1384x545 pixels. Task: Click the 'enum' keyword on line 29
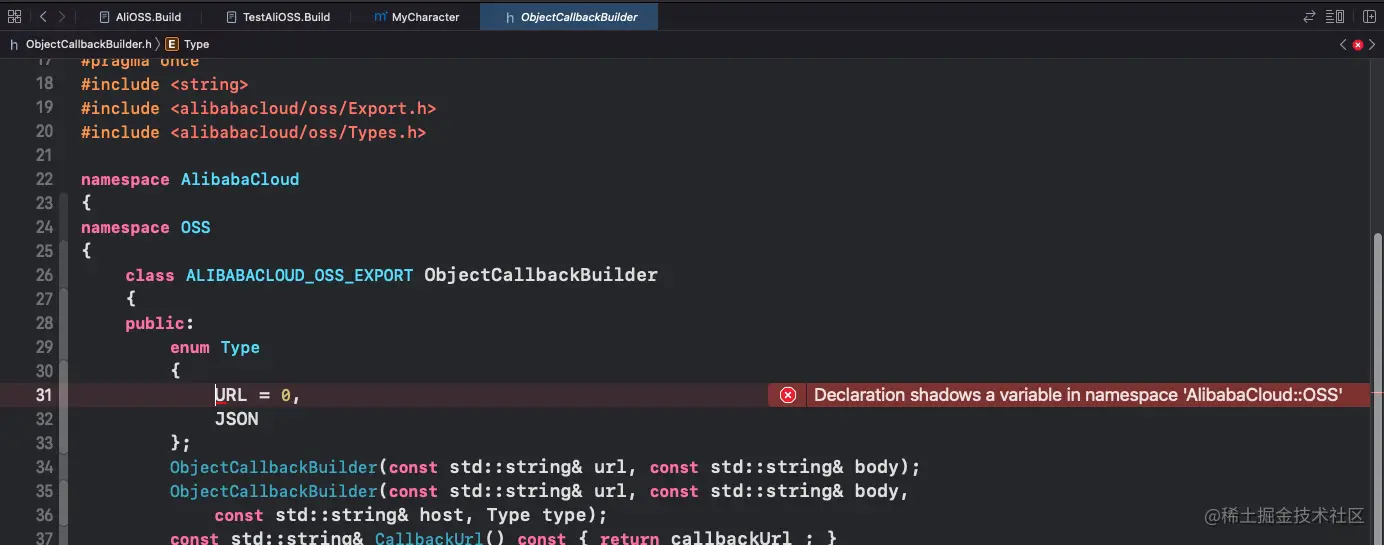190,347
